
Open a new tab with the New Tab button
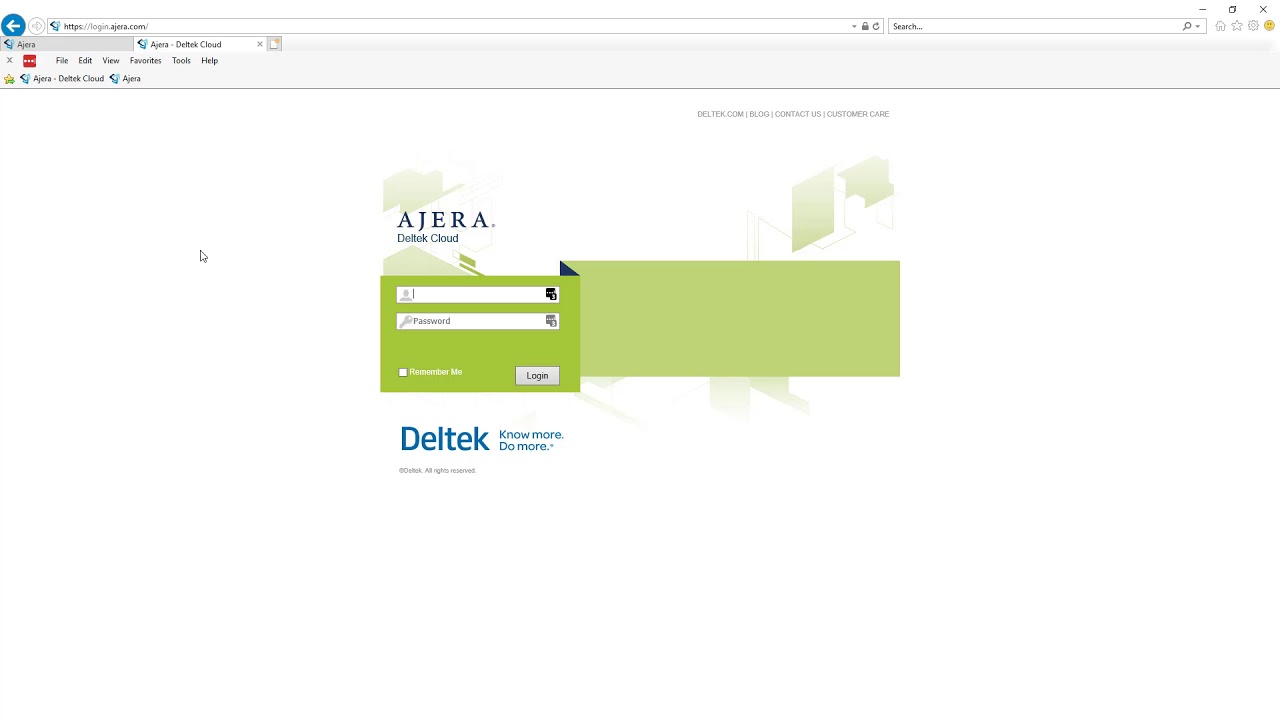[274, 44]
